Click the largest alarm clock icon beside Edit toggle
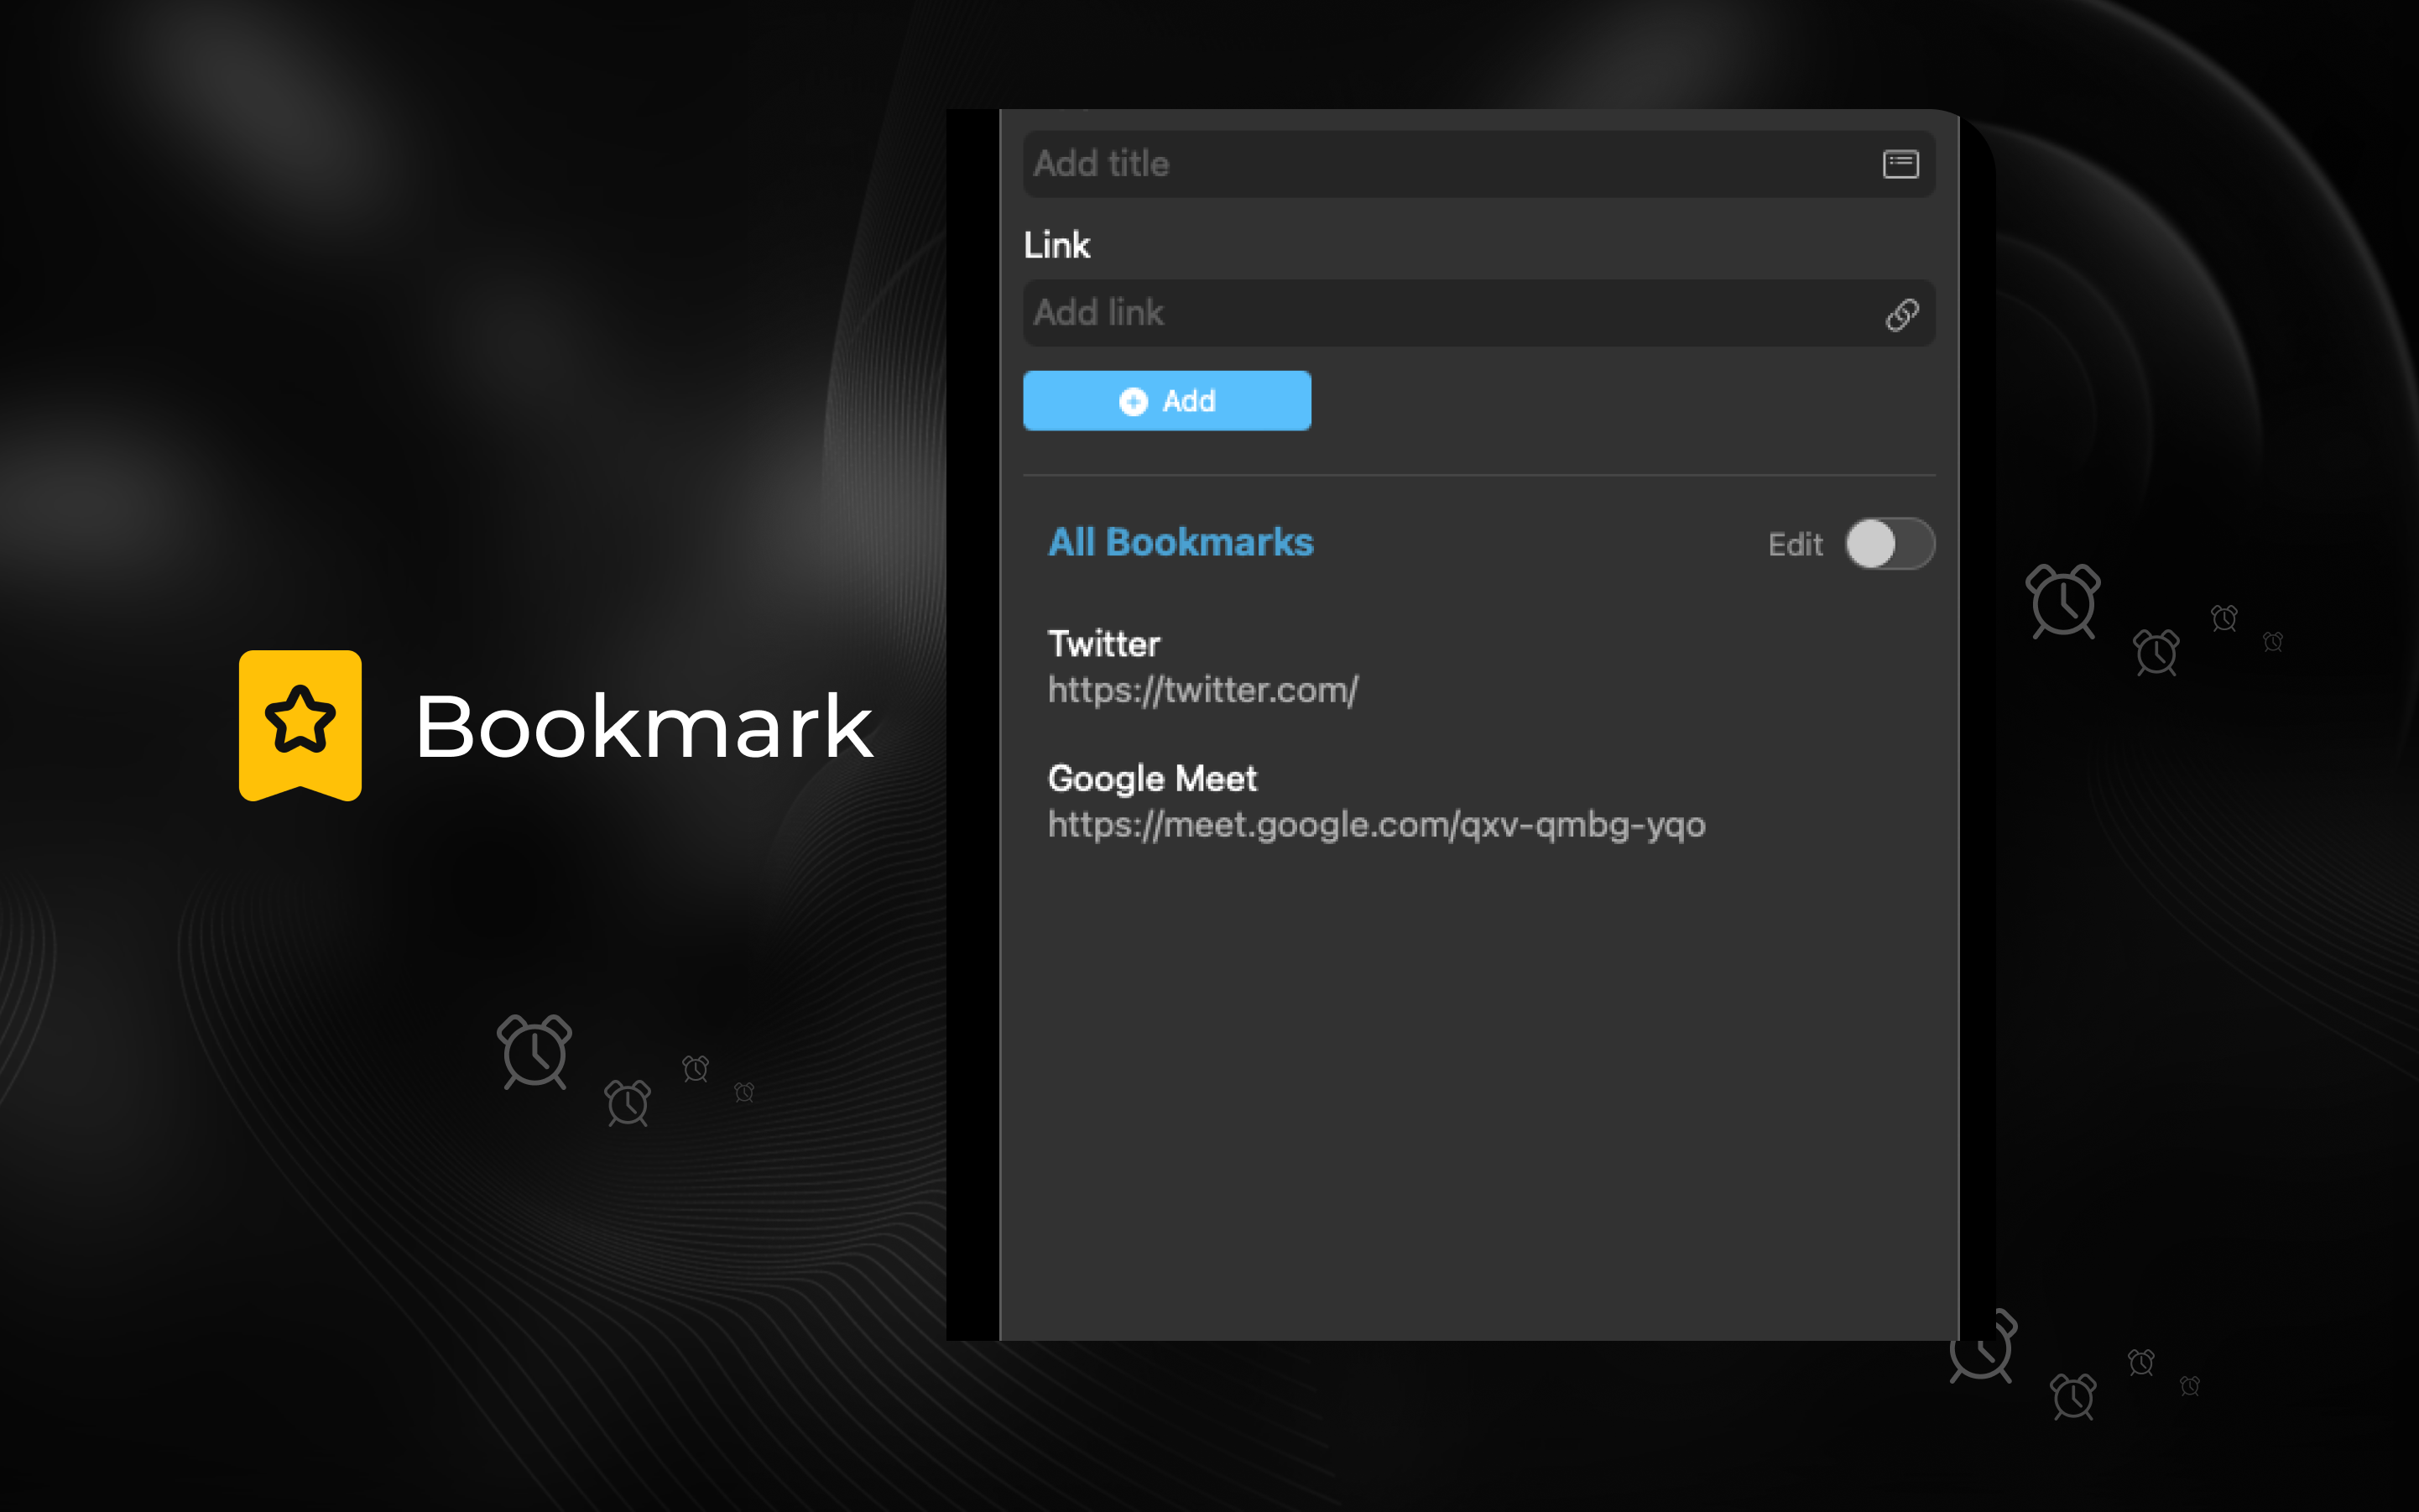Screen dimensions: 2419x1512 2063,601
